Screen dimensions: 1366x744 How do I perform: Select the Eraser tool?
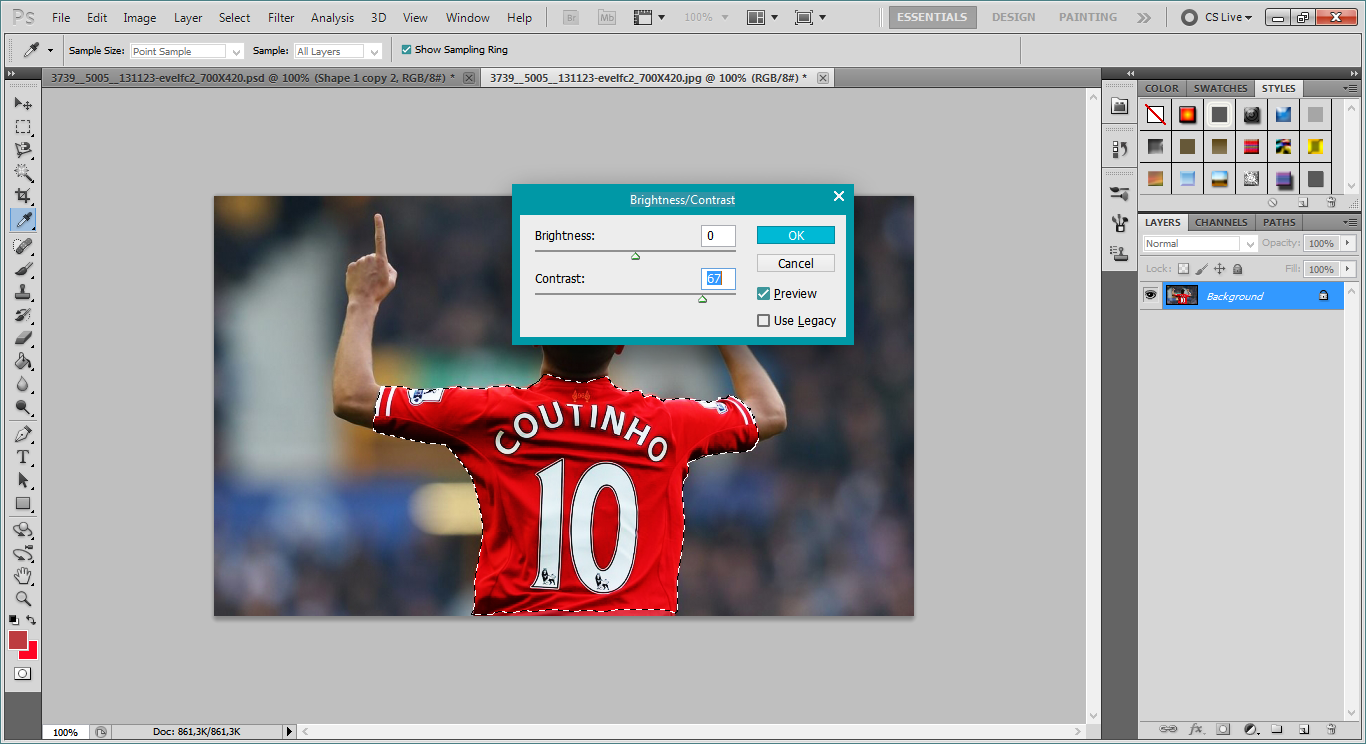(23, 338)
